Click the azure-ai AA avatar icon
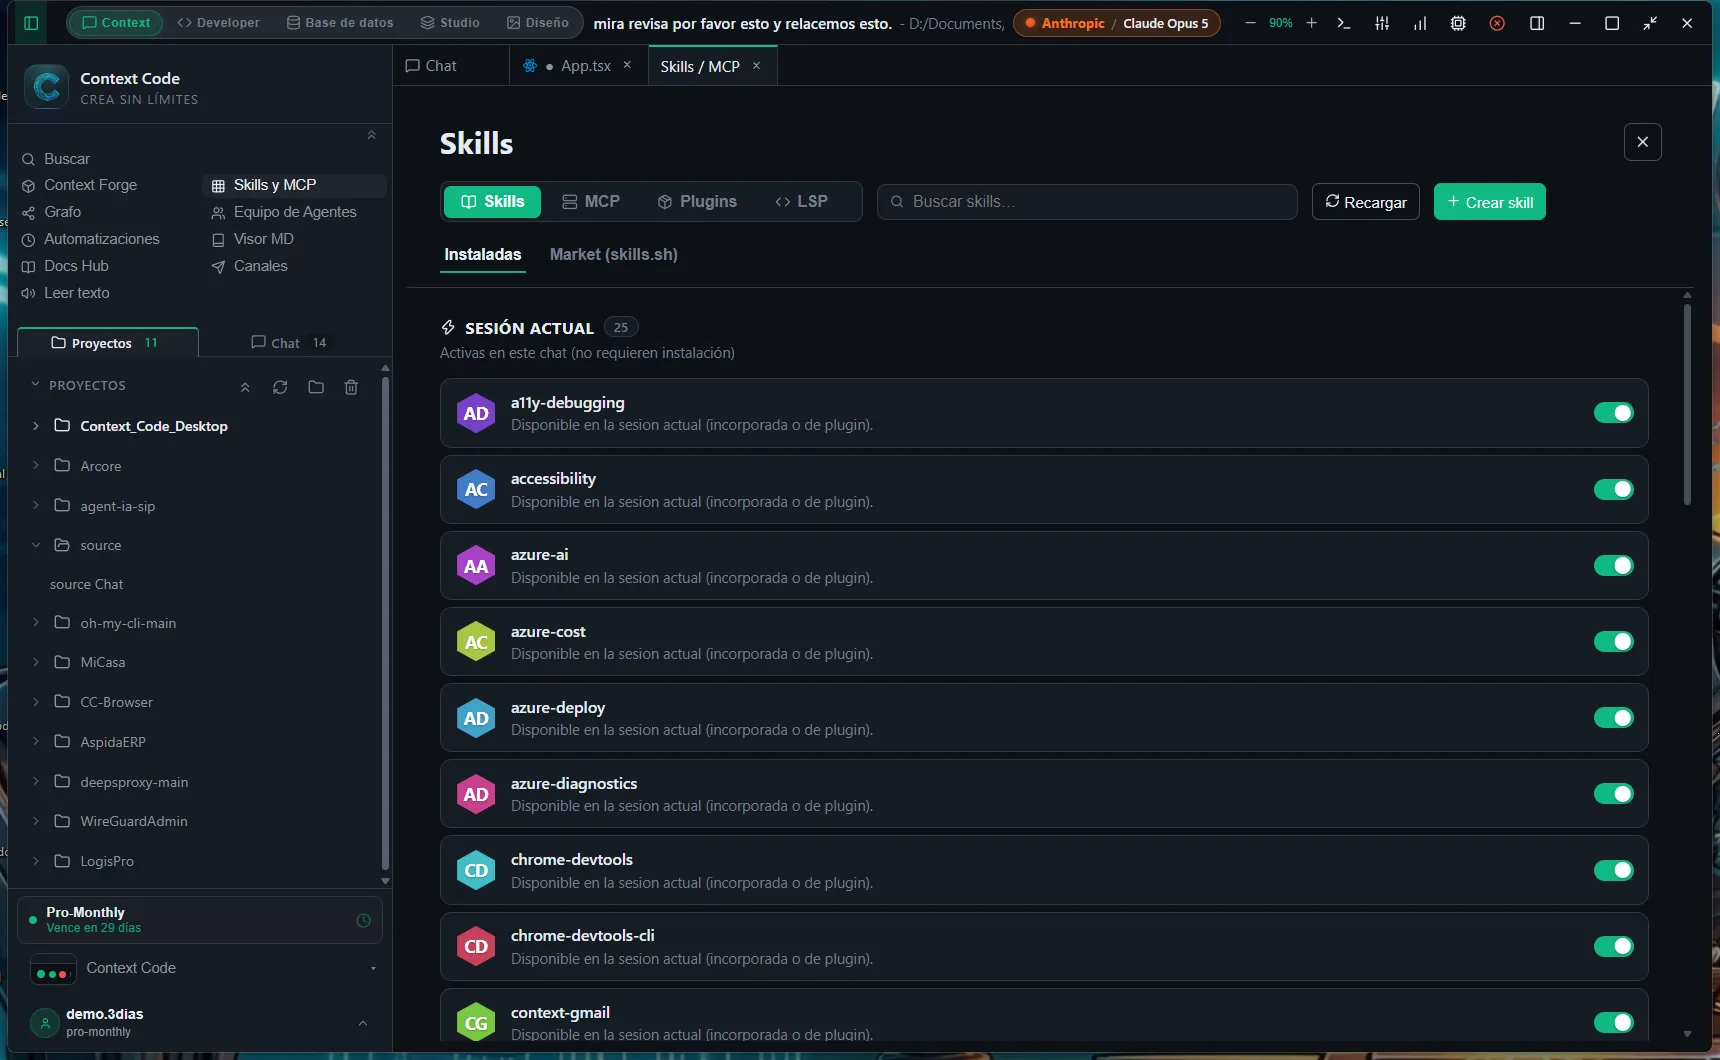1720x1060 pixels. (476, 566)
